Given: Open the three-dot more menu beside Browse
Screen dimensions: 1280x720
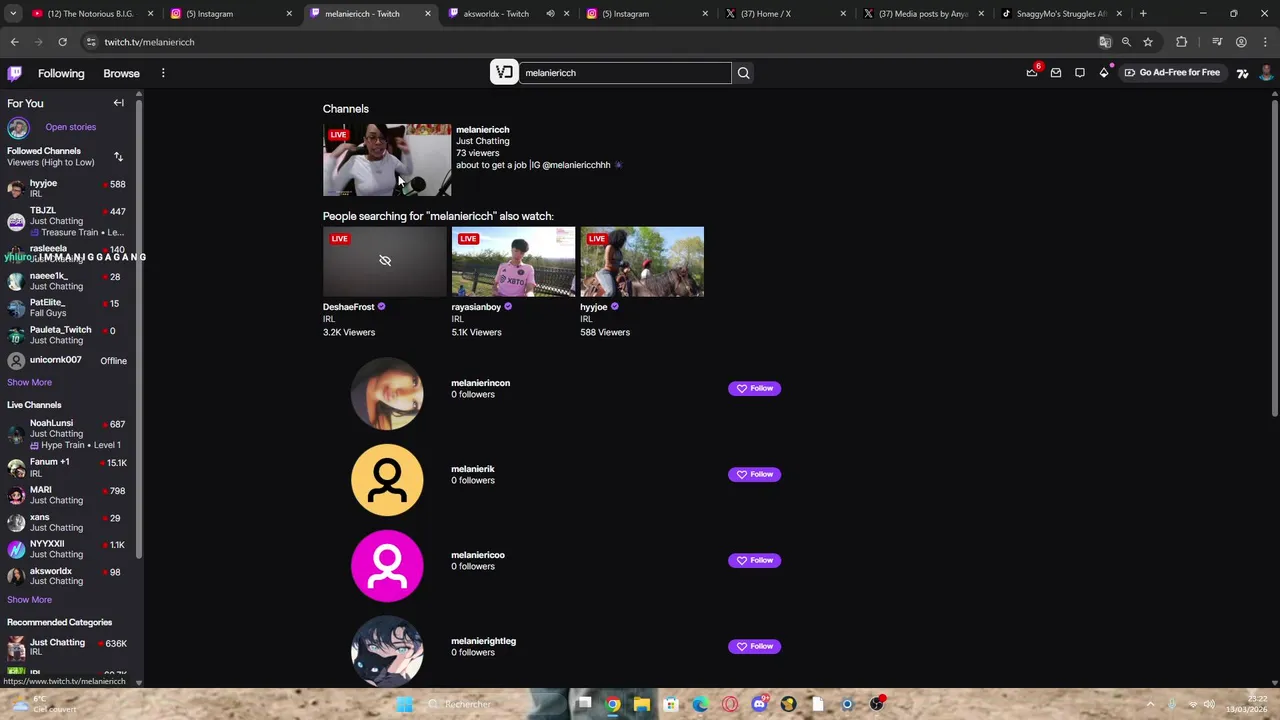Looking at the screenshot, I should click(x=163, y=73).
